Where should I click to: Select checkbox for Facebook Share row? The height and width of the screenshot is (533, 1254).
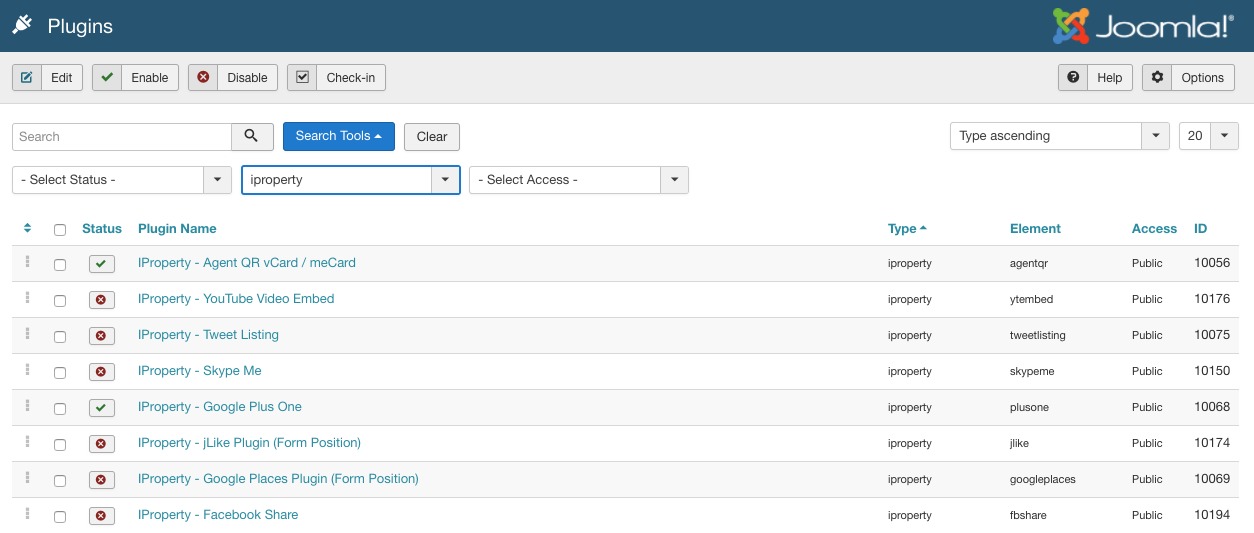60,517
